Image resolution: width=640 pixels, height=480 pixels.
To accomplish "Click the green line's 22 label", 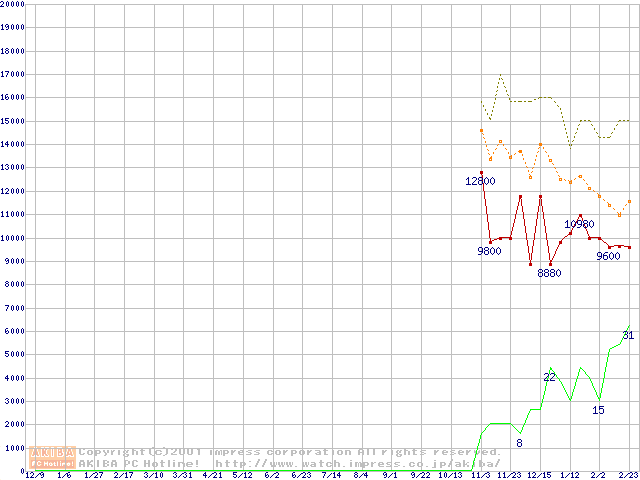I will click(x=549, y=377).
